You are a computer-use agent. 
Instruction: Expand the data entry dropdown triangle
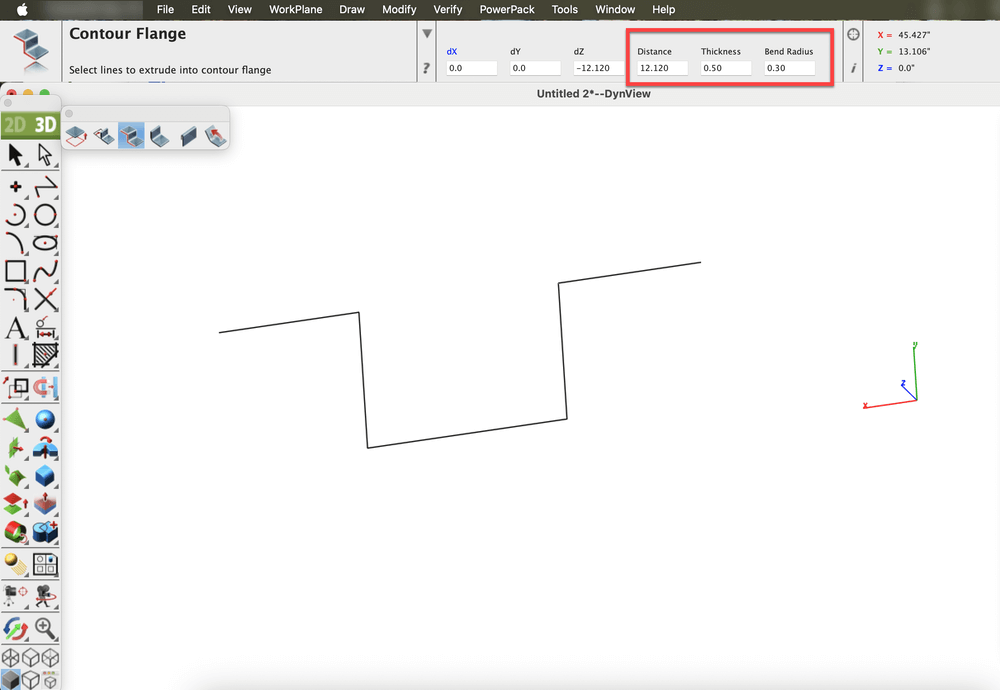427,34
